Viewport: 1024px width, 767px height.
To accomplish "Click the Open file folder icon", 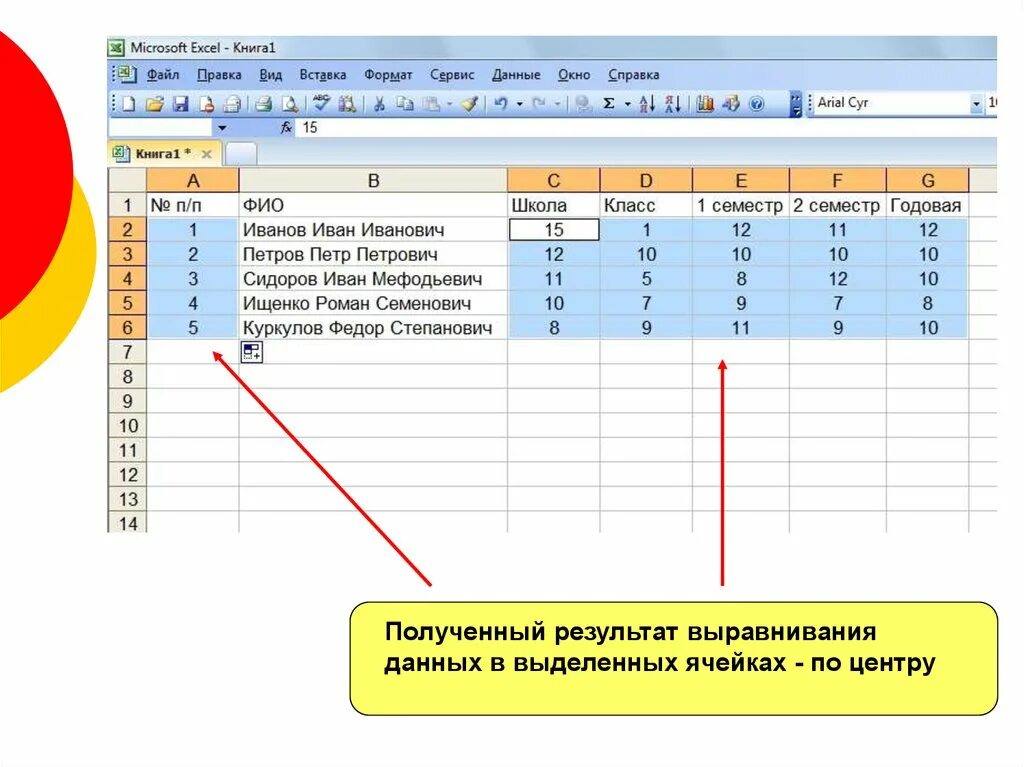I will (x=155, y=103).
